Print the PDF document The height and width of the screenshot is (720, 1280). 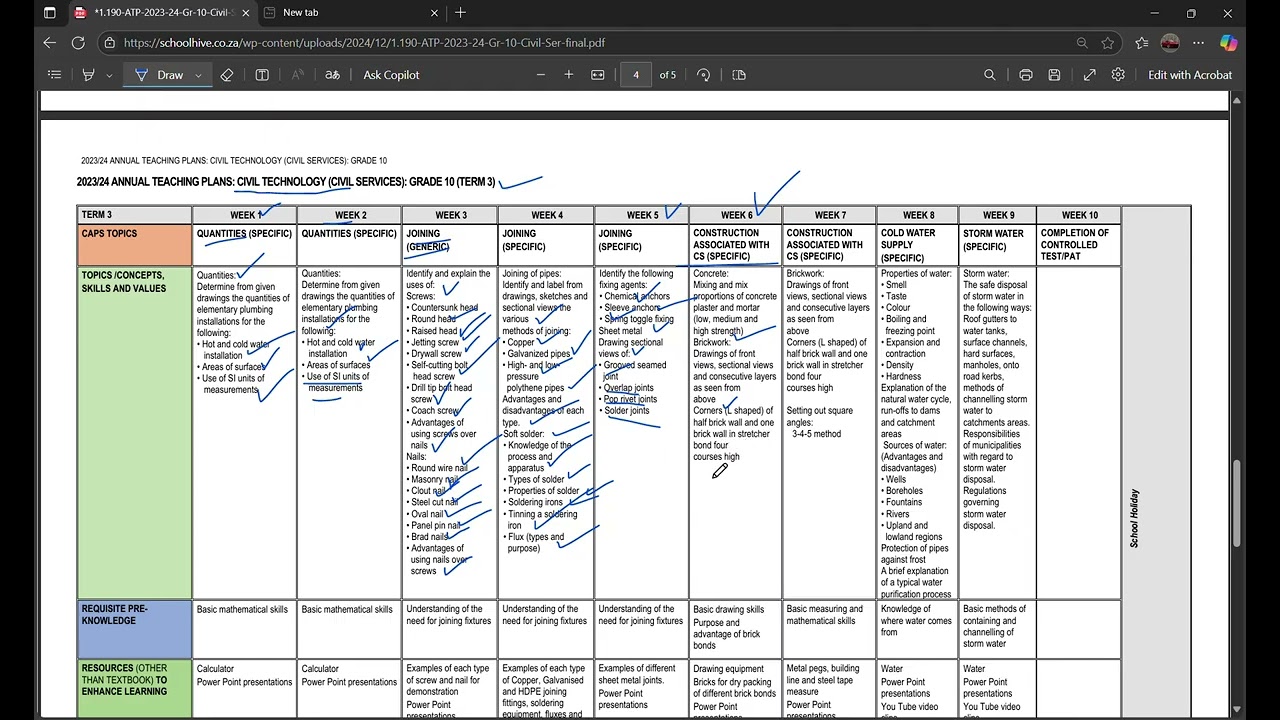[1026, 75]
